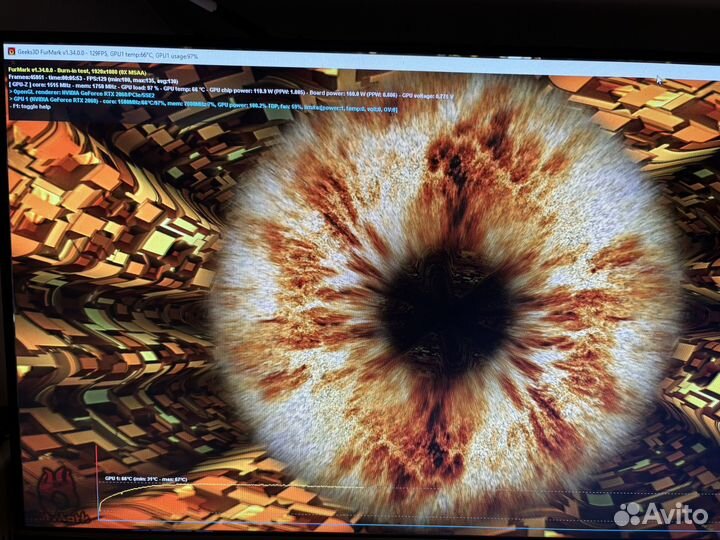Click the Avito watermark logo icon
This screenshot has width=720, height=540.
(x=627, y=514)
